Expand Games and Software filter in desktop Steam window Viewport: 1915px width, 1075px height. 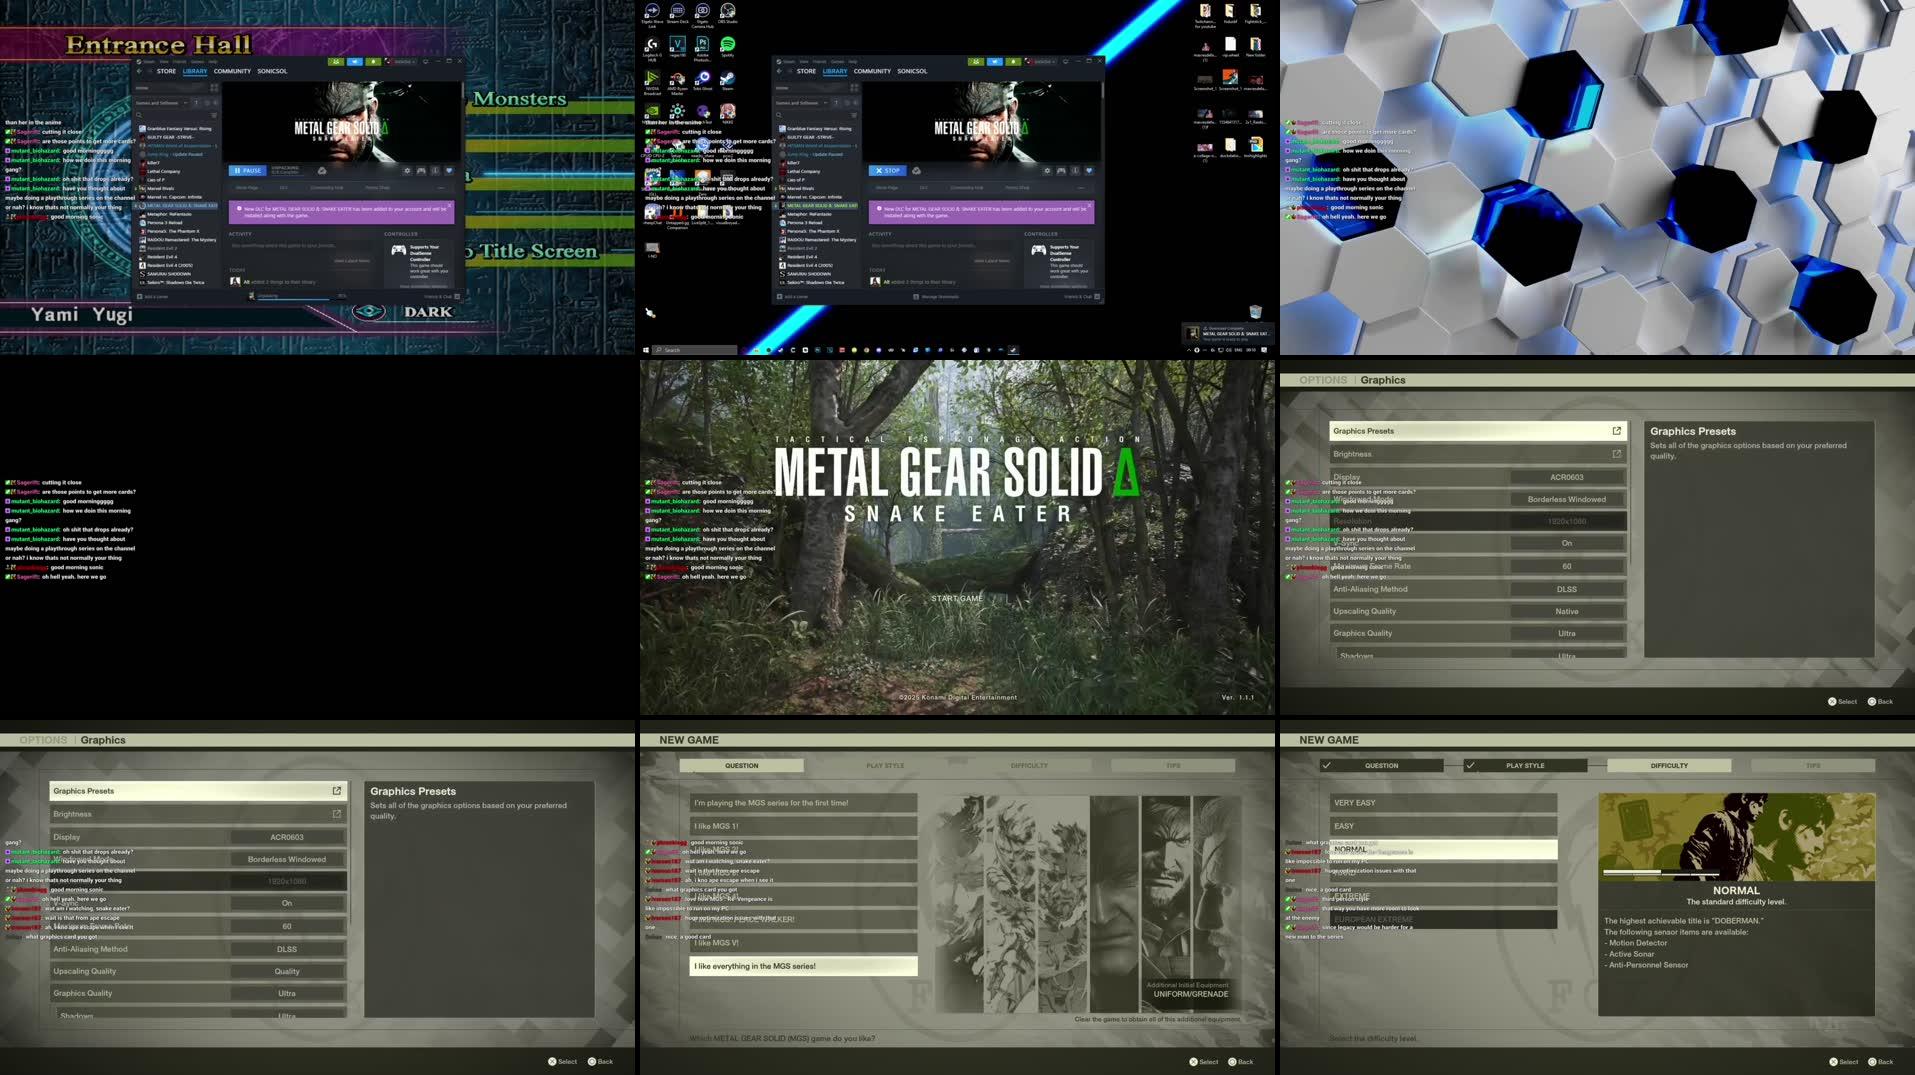(x=802, y=103)
